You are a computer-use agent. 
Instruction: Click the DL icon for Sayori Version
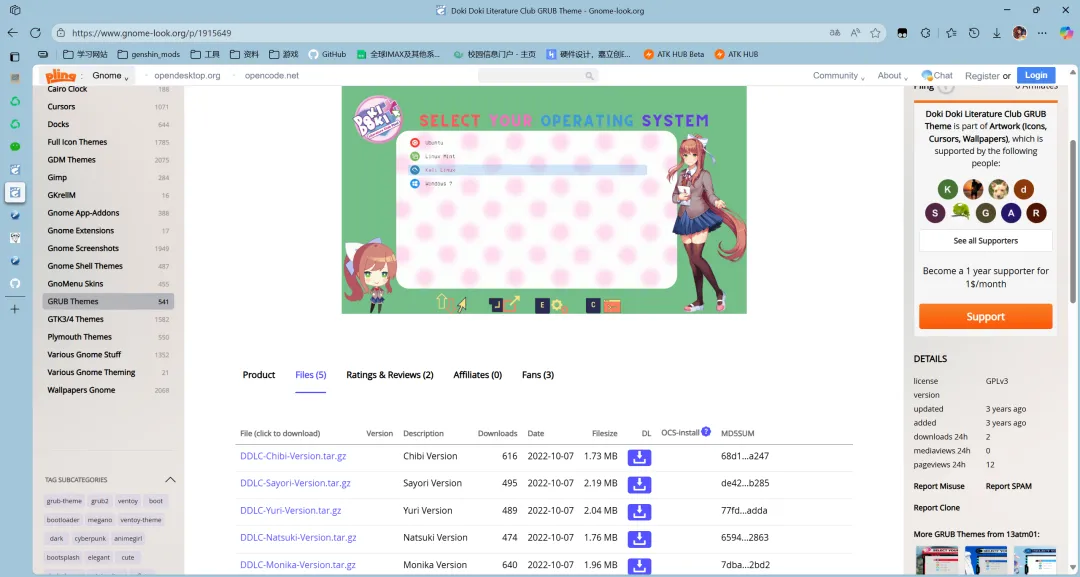pyautogui.click(x=639, y=484)
